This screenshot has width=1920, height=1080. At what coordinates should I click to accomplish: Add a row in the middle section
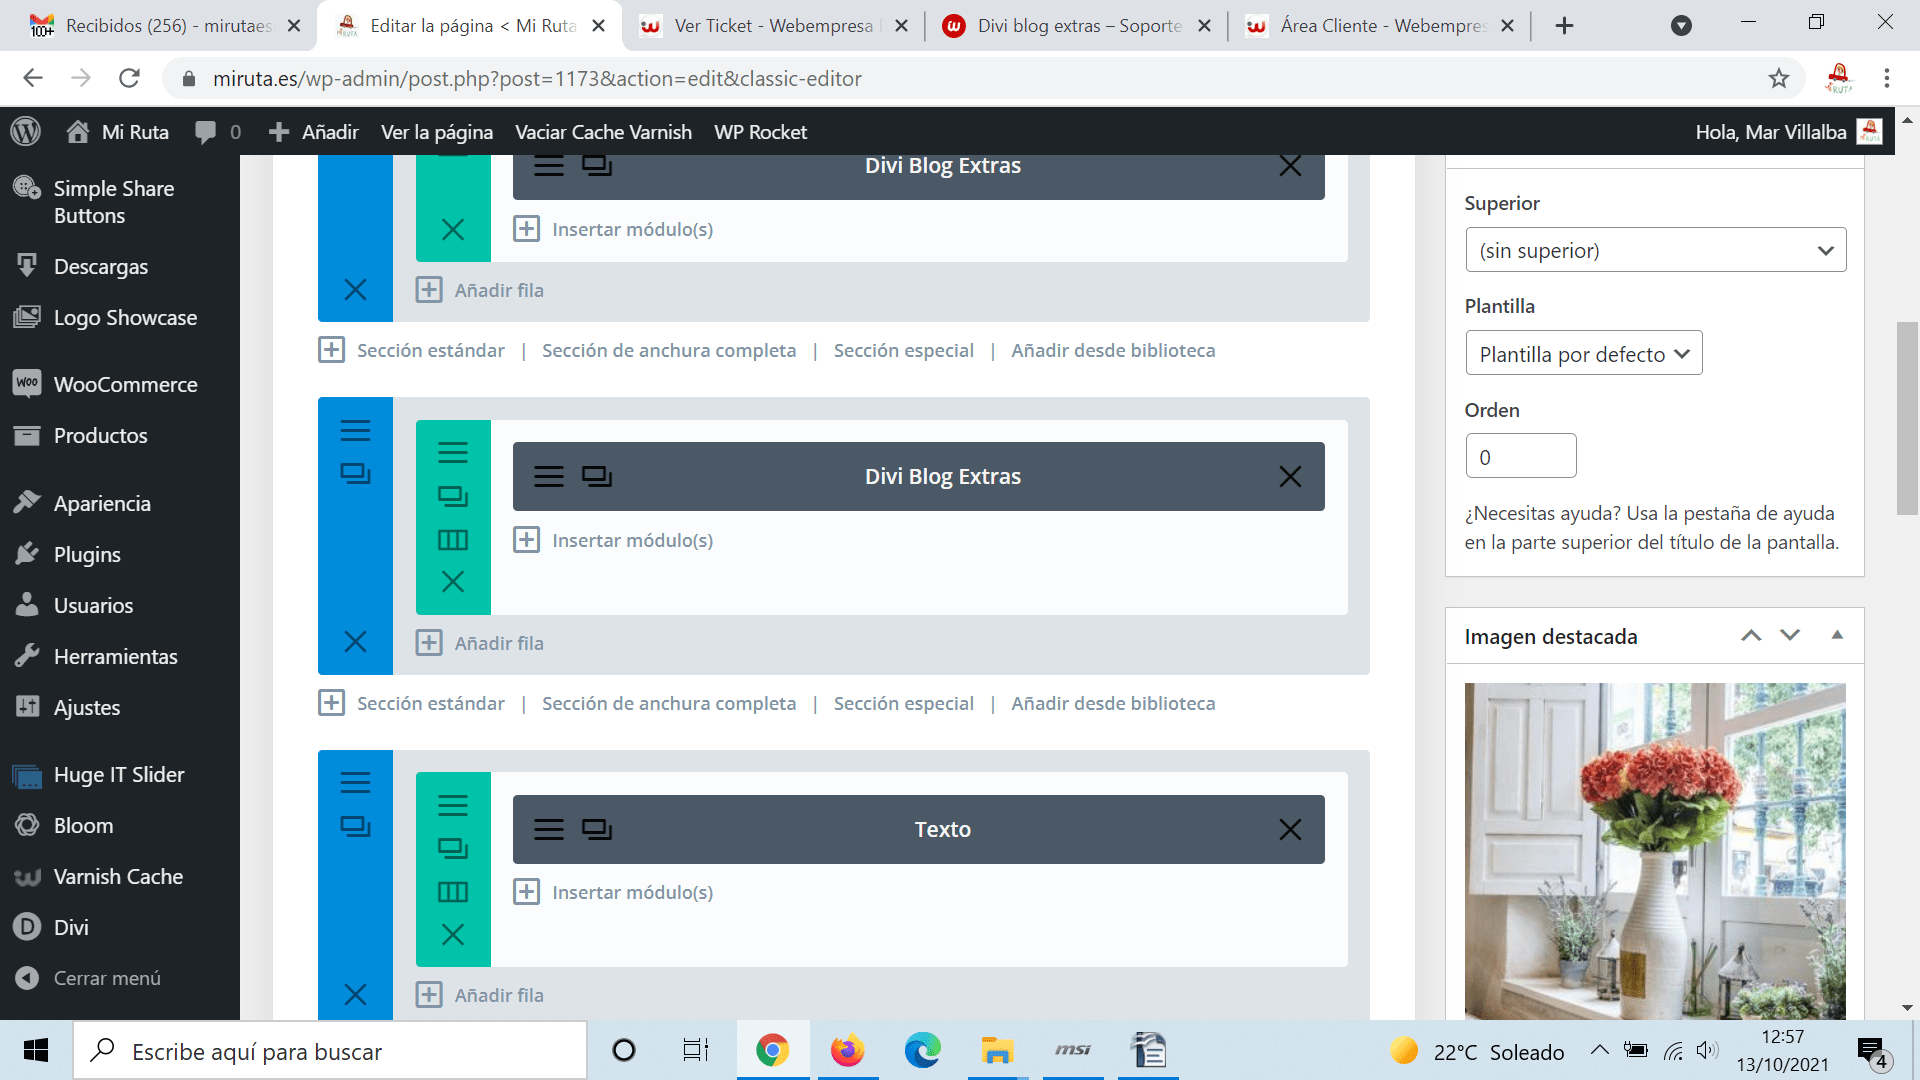[x=480, y=643]
